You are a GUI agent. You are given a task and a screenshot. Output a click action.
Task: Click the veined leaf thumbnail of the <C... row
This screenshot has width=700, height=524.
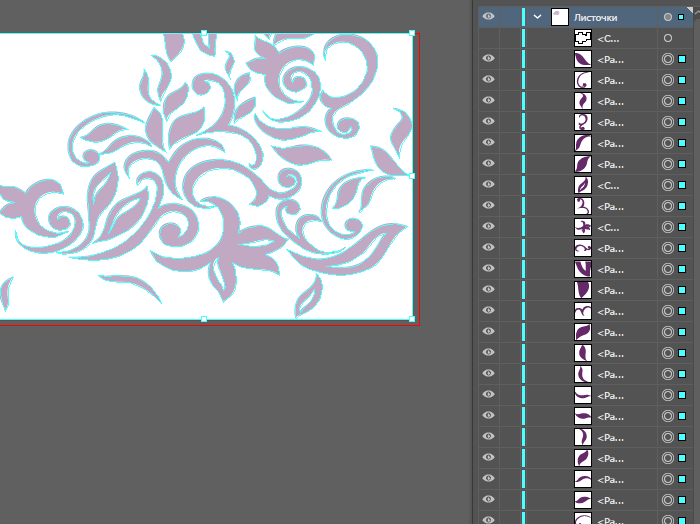(x=583, y=185)
